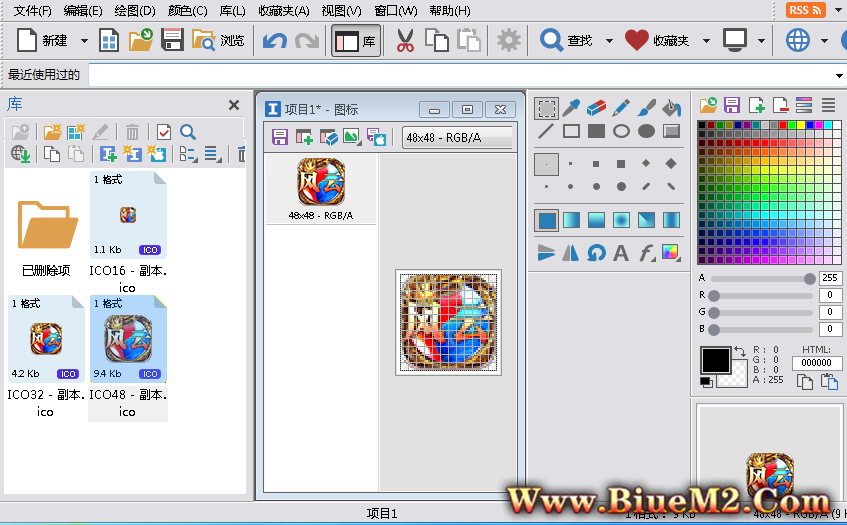Click the undo arrow in main toolbar
The image size is (847, 525).
tap(274, 41)
